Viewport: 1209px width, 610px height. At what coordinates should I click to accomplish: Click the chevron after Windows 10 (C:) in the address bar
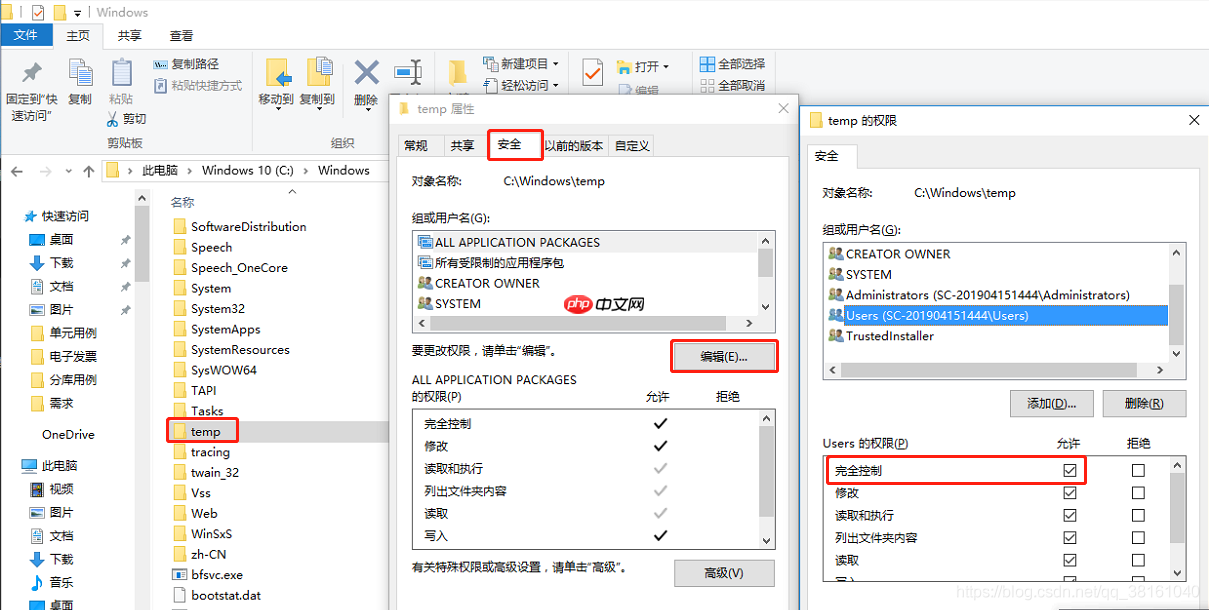tap(307, 171)
